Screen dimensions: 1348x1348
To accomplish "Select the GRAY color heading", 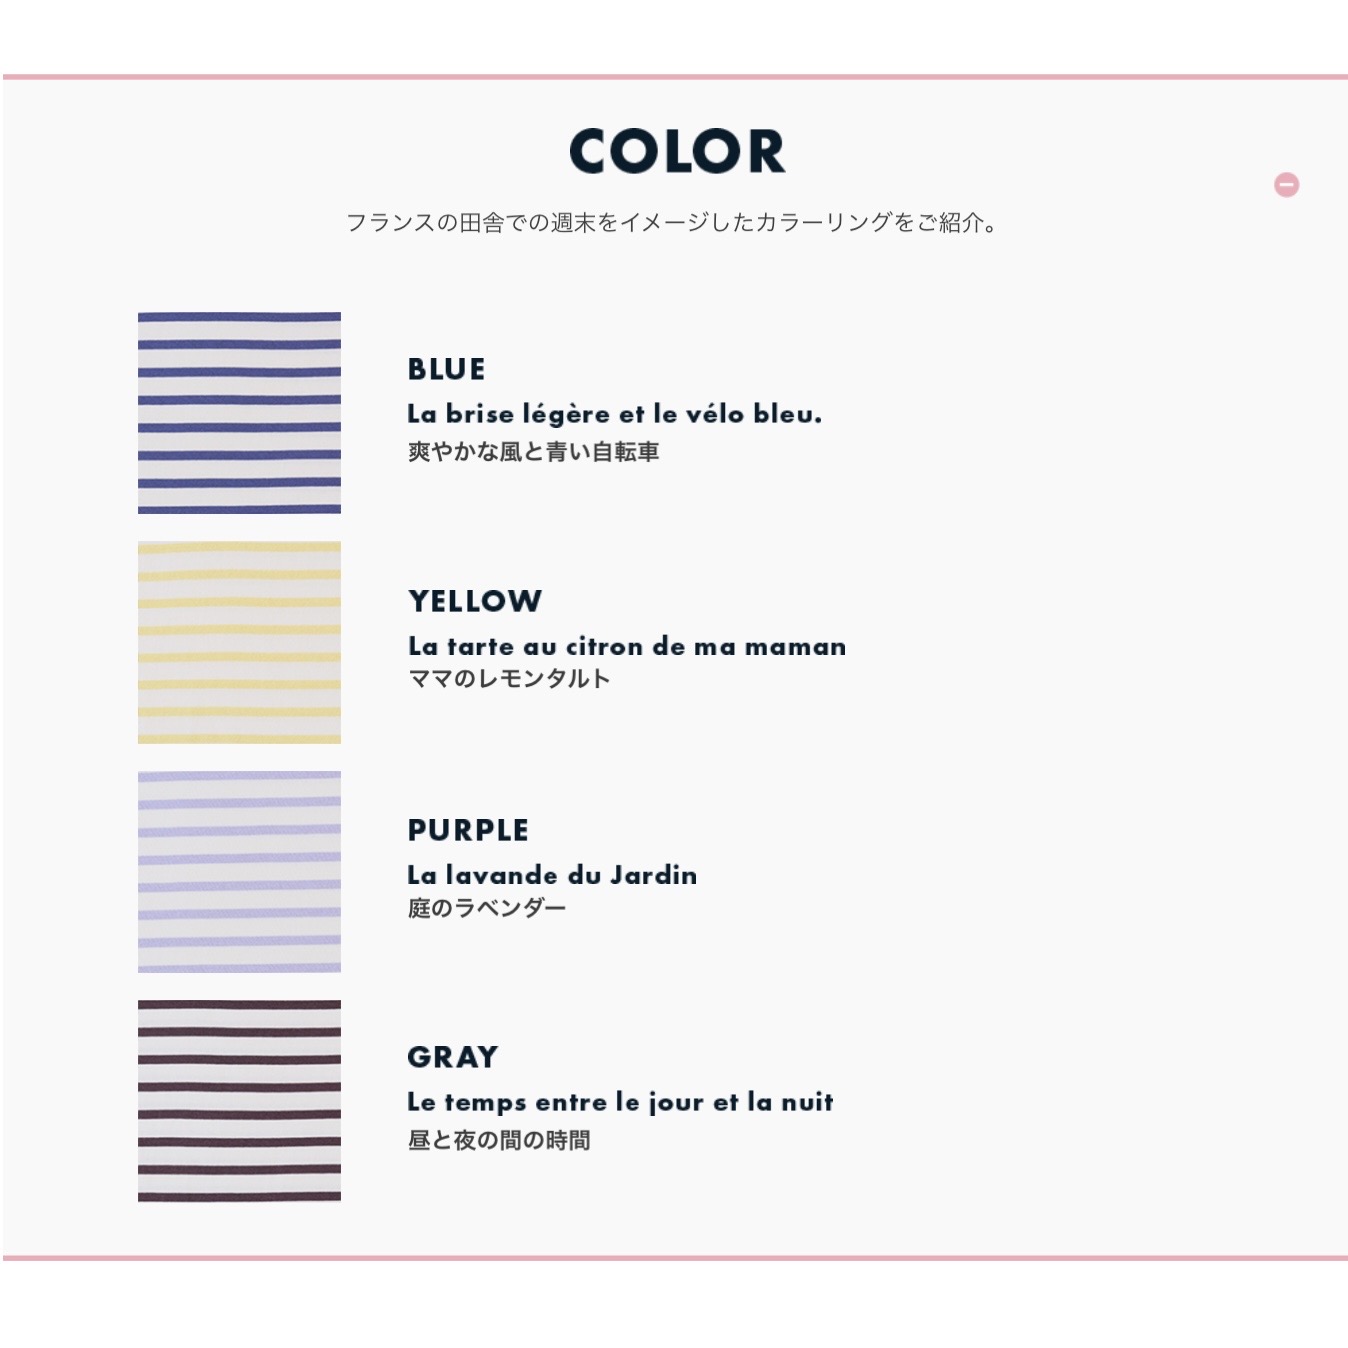I will (x=452, y=1057).
